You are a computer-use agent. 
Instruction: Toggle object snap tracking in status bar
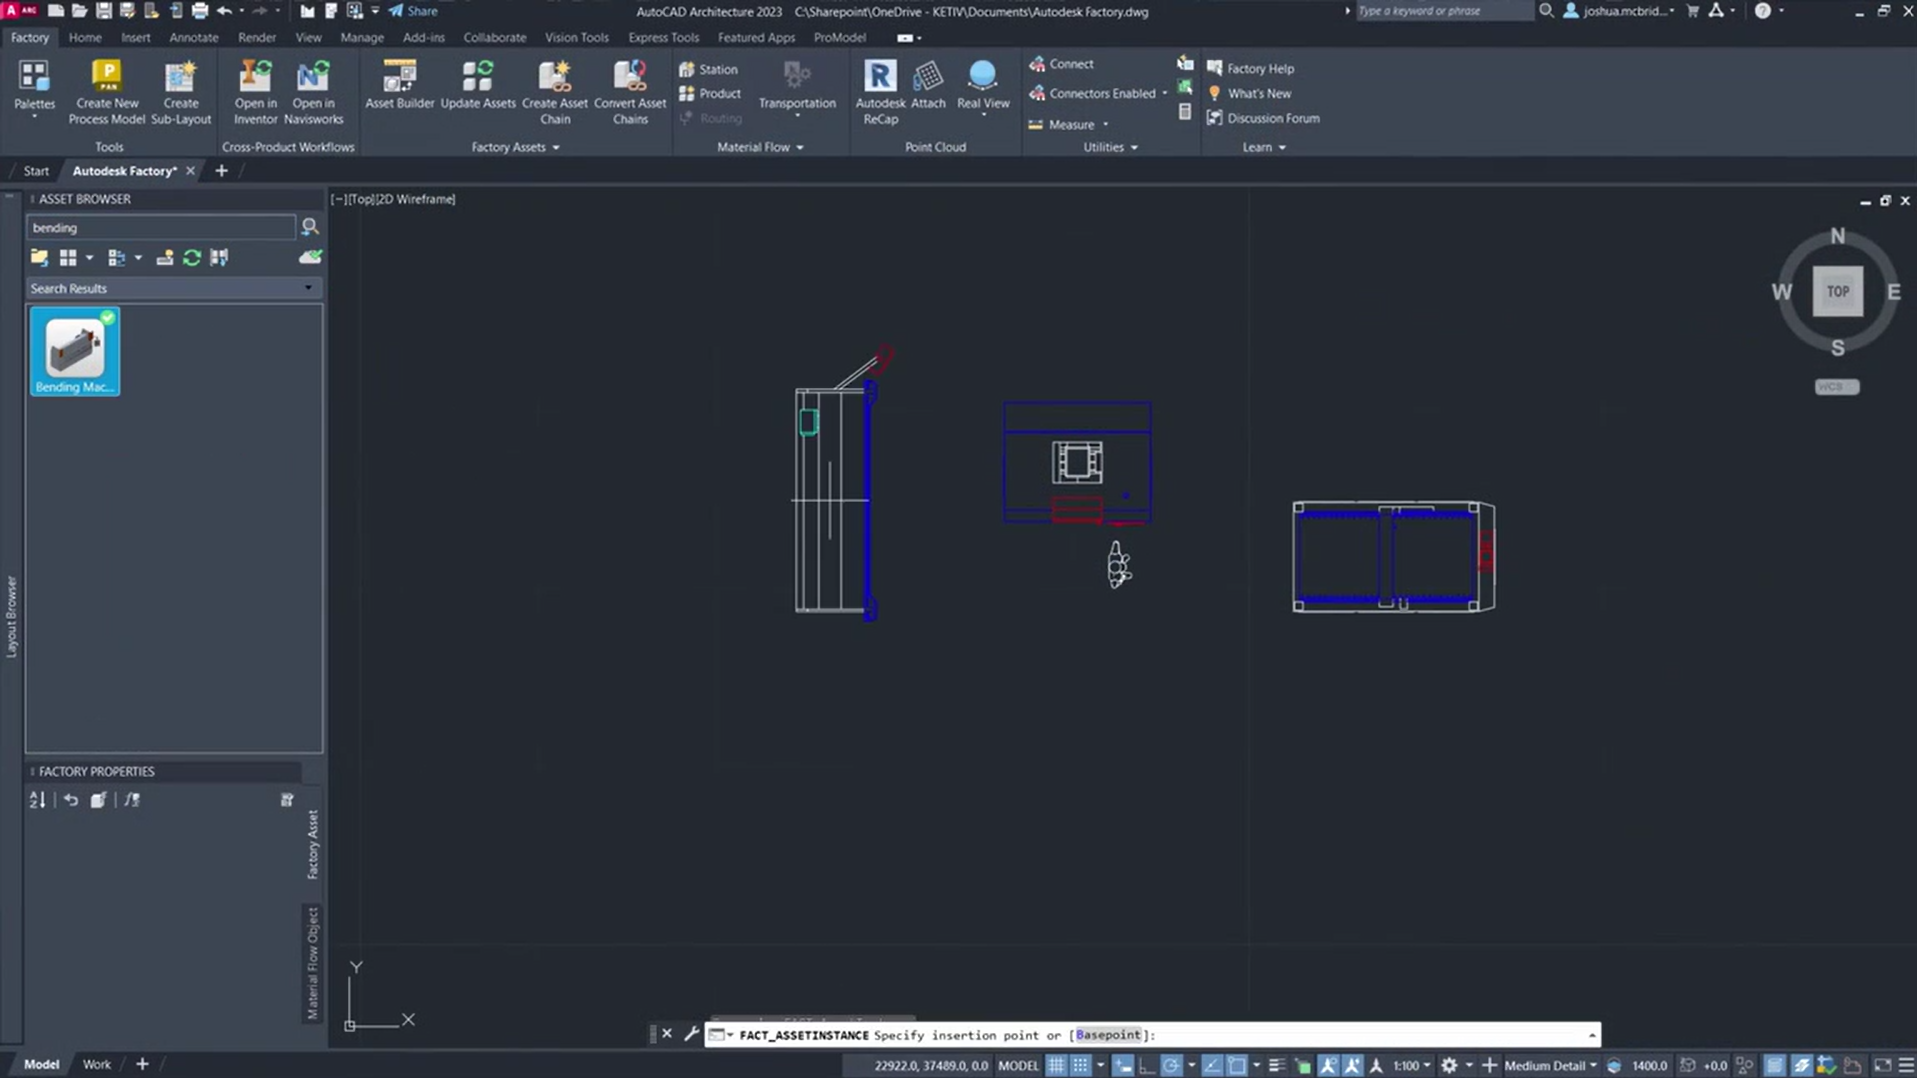tap(1212, 1066)
